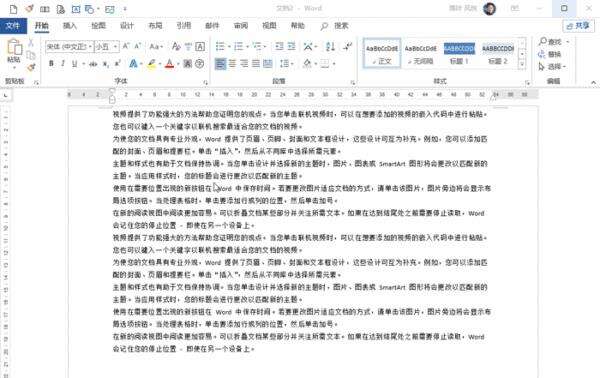Image resolution: width=600 pixels, height=378 pixels.
Task: Toggle Italic formatting
Action: coord(63,64)
